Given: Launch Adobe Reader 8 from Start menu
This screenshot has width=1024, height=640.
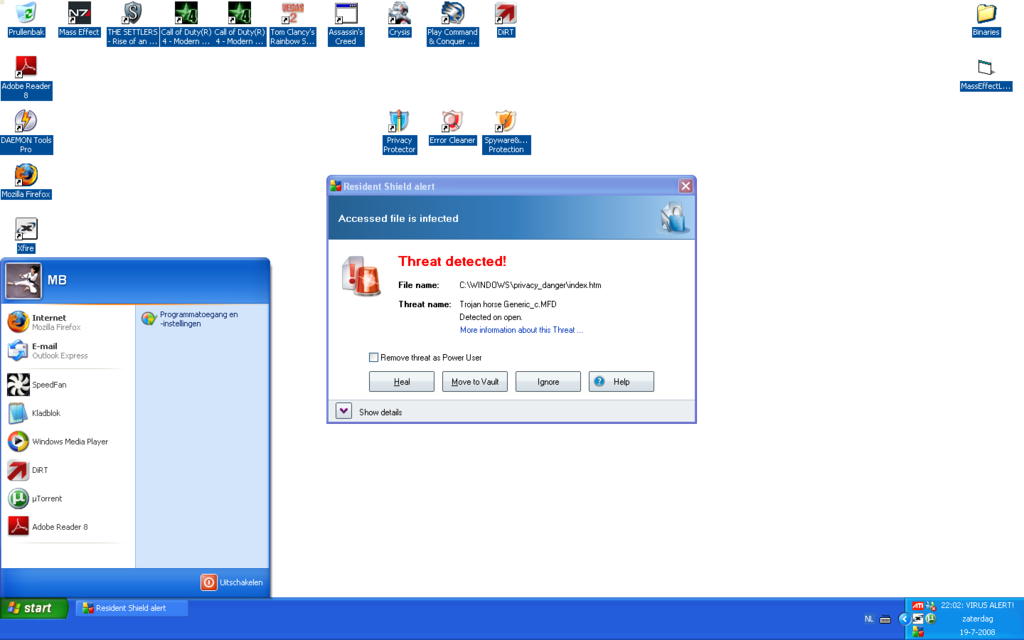Looking at the screenshot, I should point(68,526).
